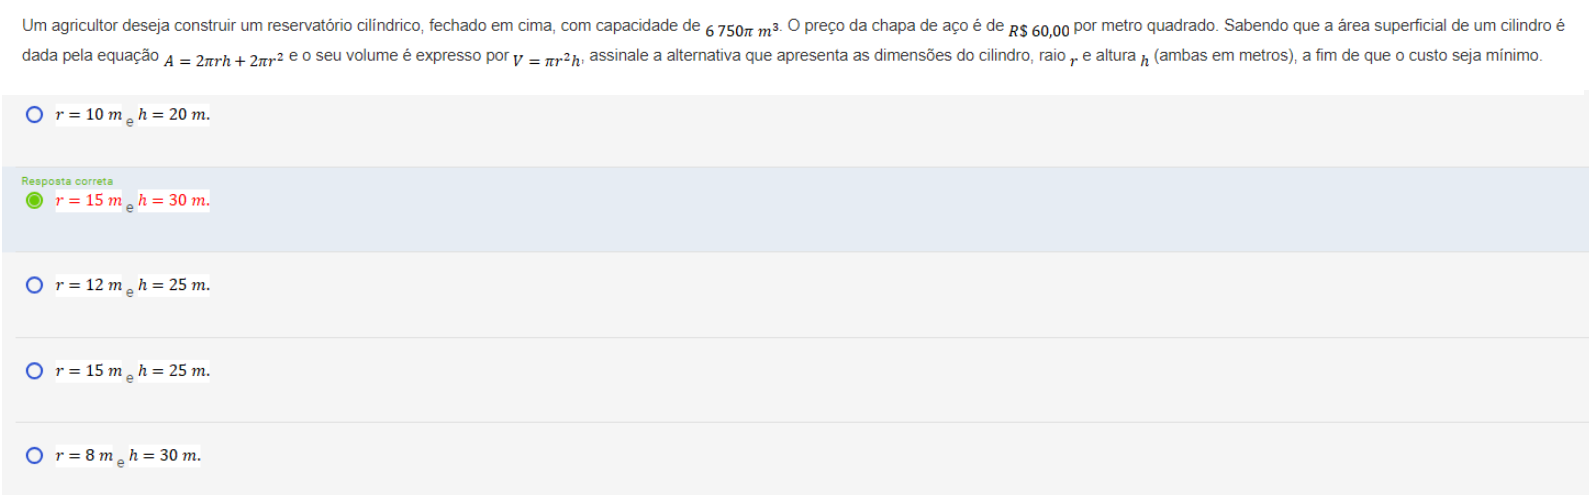This screenshot has height=495, width=1589.
Task: Click the "r = 12 m" answer text
Action: (x=88, y=285)
